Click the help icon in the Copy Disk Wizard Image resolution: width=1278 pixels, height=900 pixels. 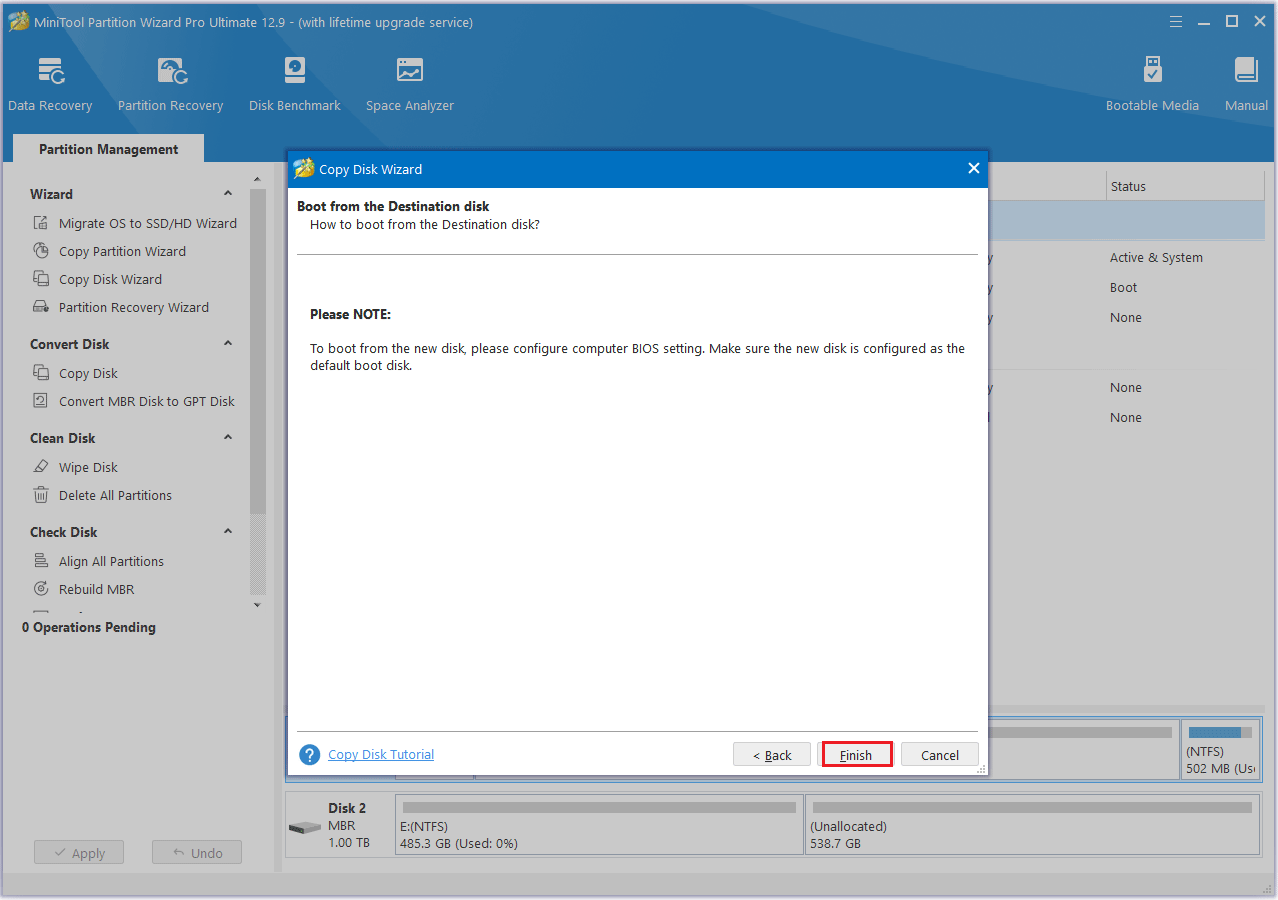pyautogui.click(x=309, y=754)
